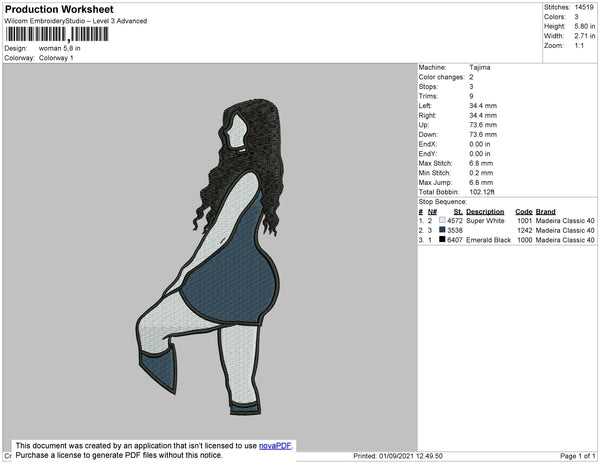The height and width of the screenshot is (464, 600).
Task: Select code 1242 in stop sequence
Action: coord(525,230)
